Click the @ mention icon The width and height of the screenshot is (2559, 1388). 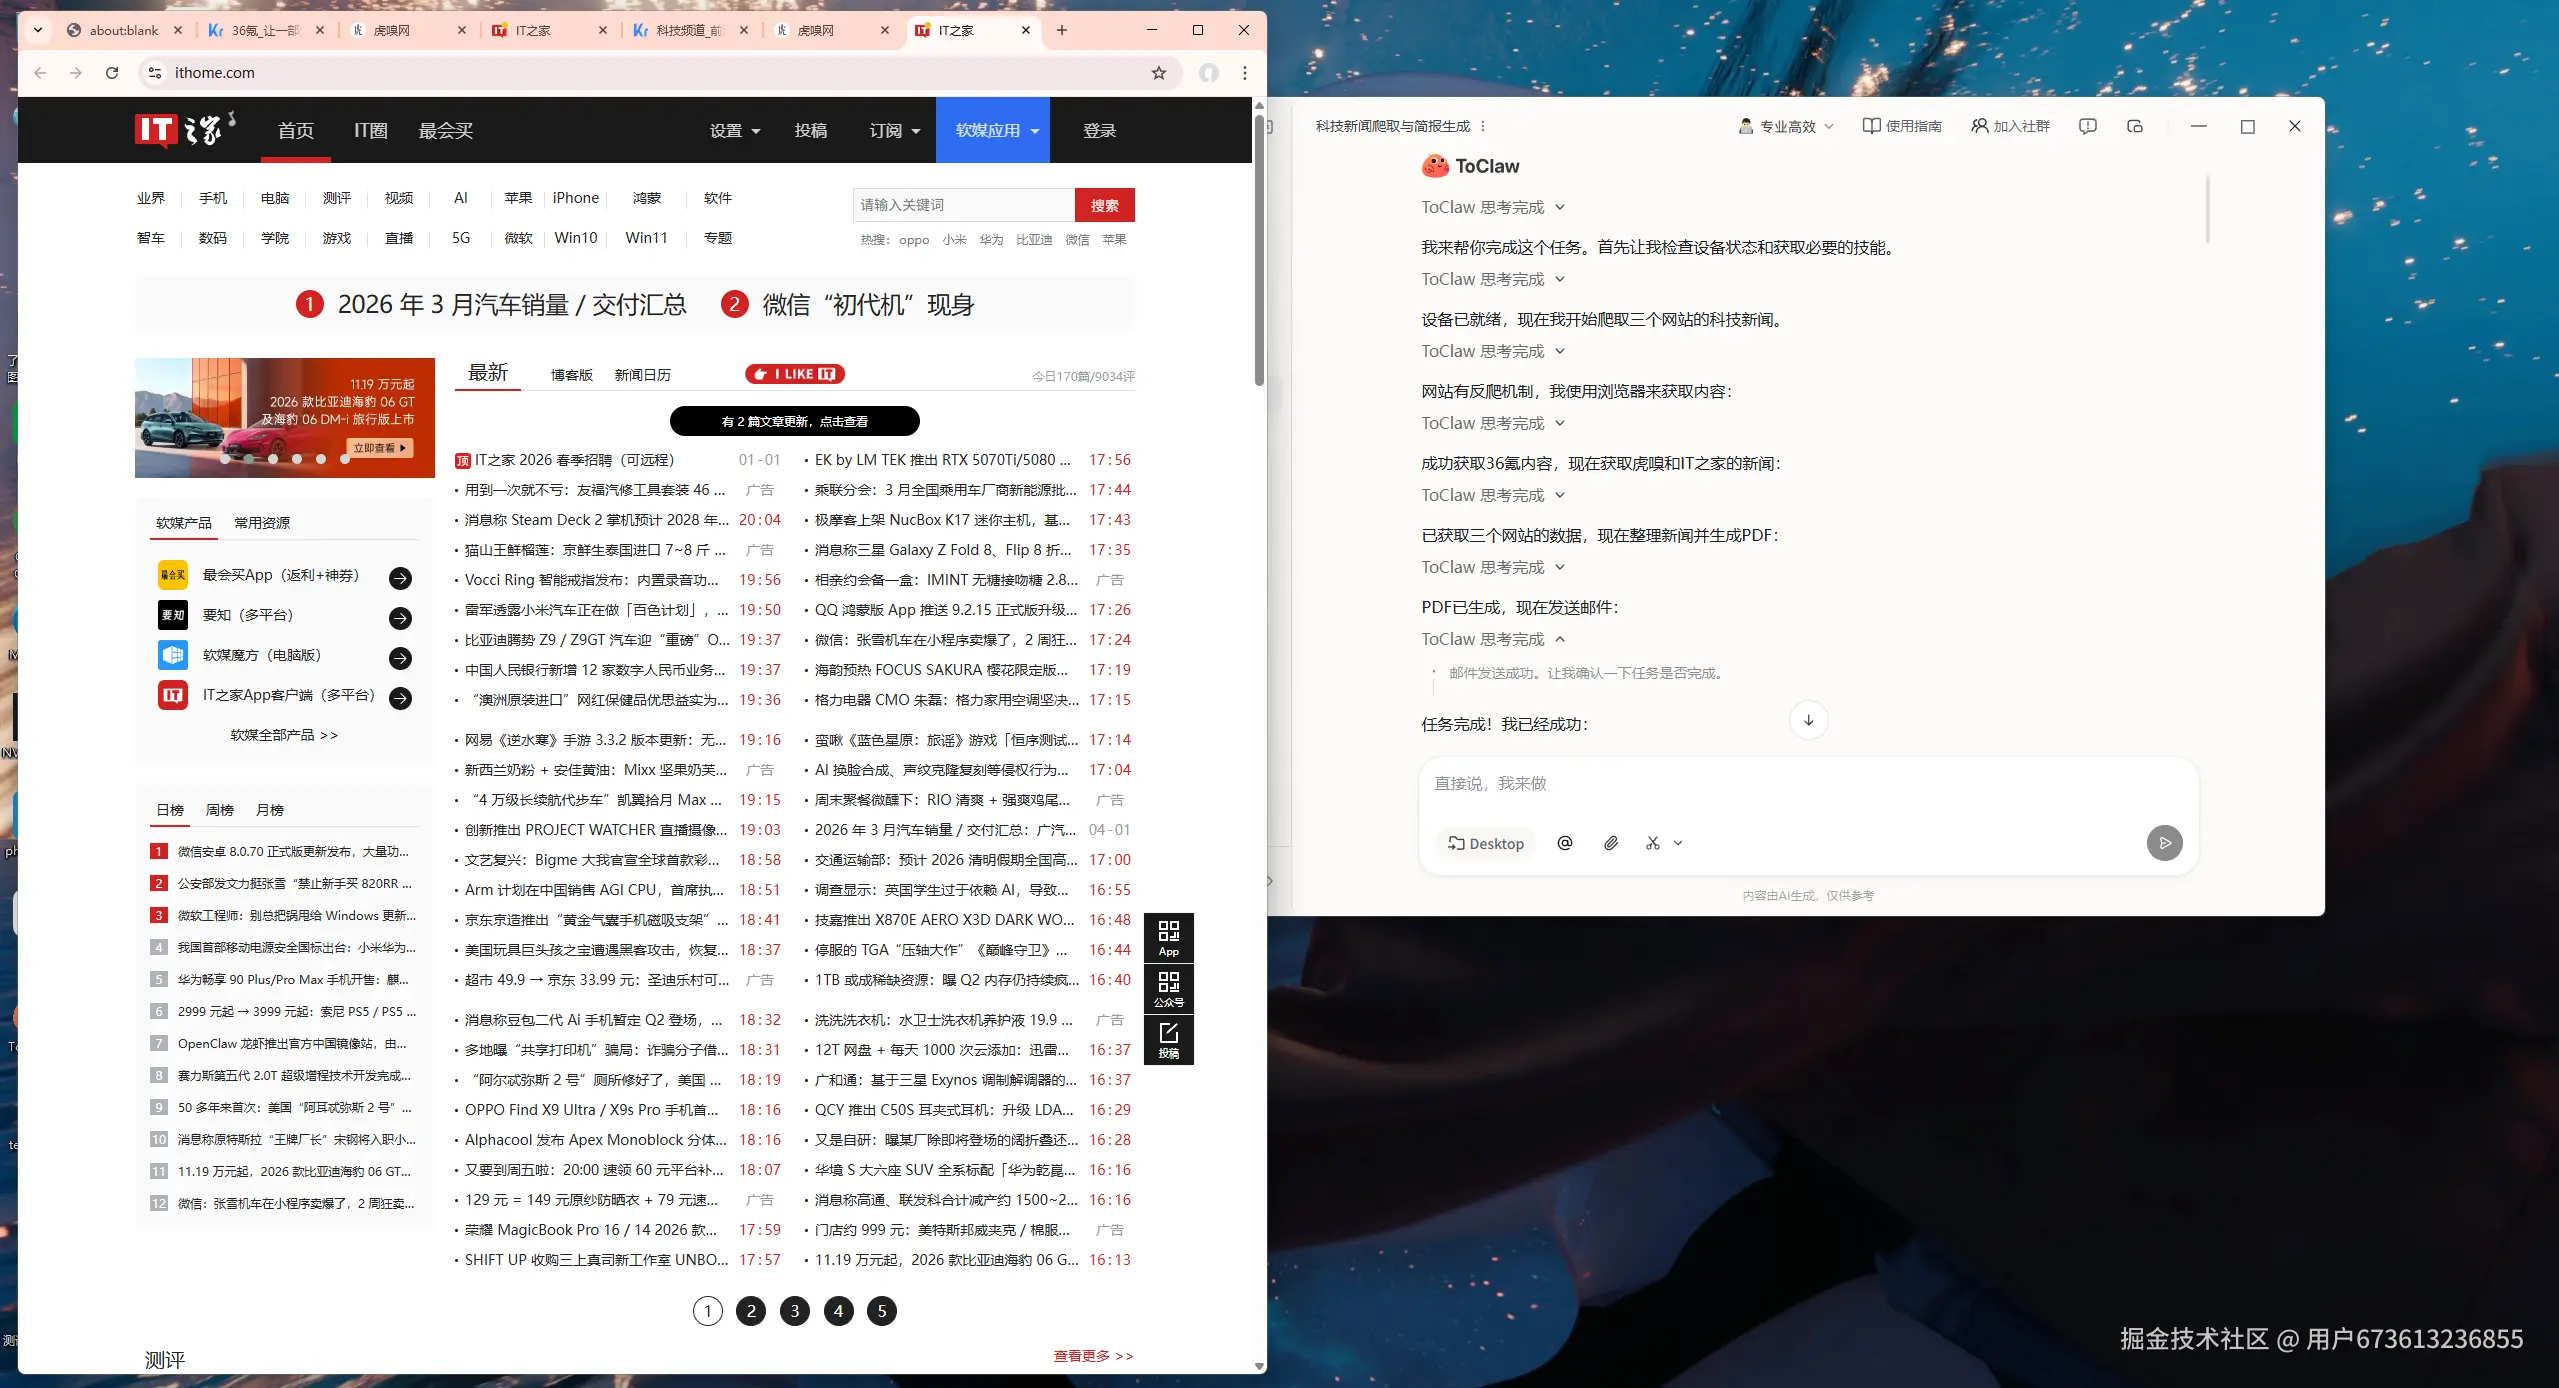[x=1565, y=843]
